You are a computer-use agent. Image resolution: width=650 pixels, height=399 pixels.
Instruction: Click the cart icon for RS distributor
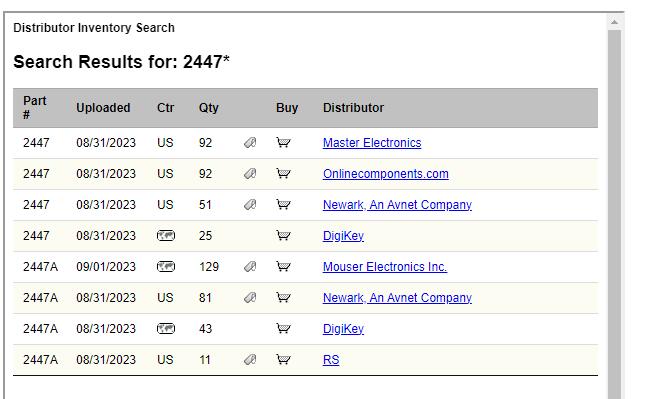pos(284,360)
